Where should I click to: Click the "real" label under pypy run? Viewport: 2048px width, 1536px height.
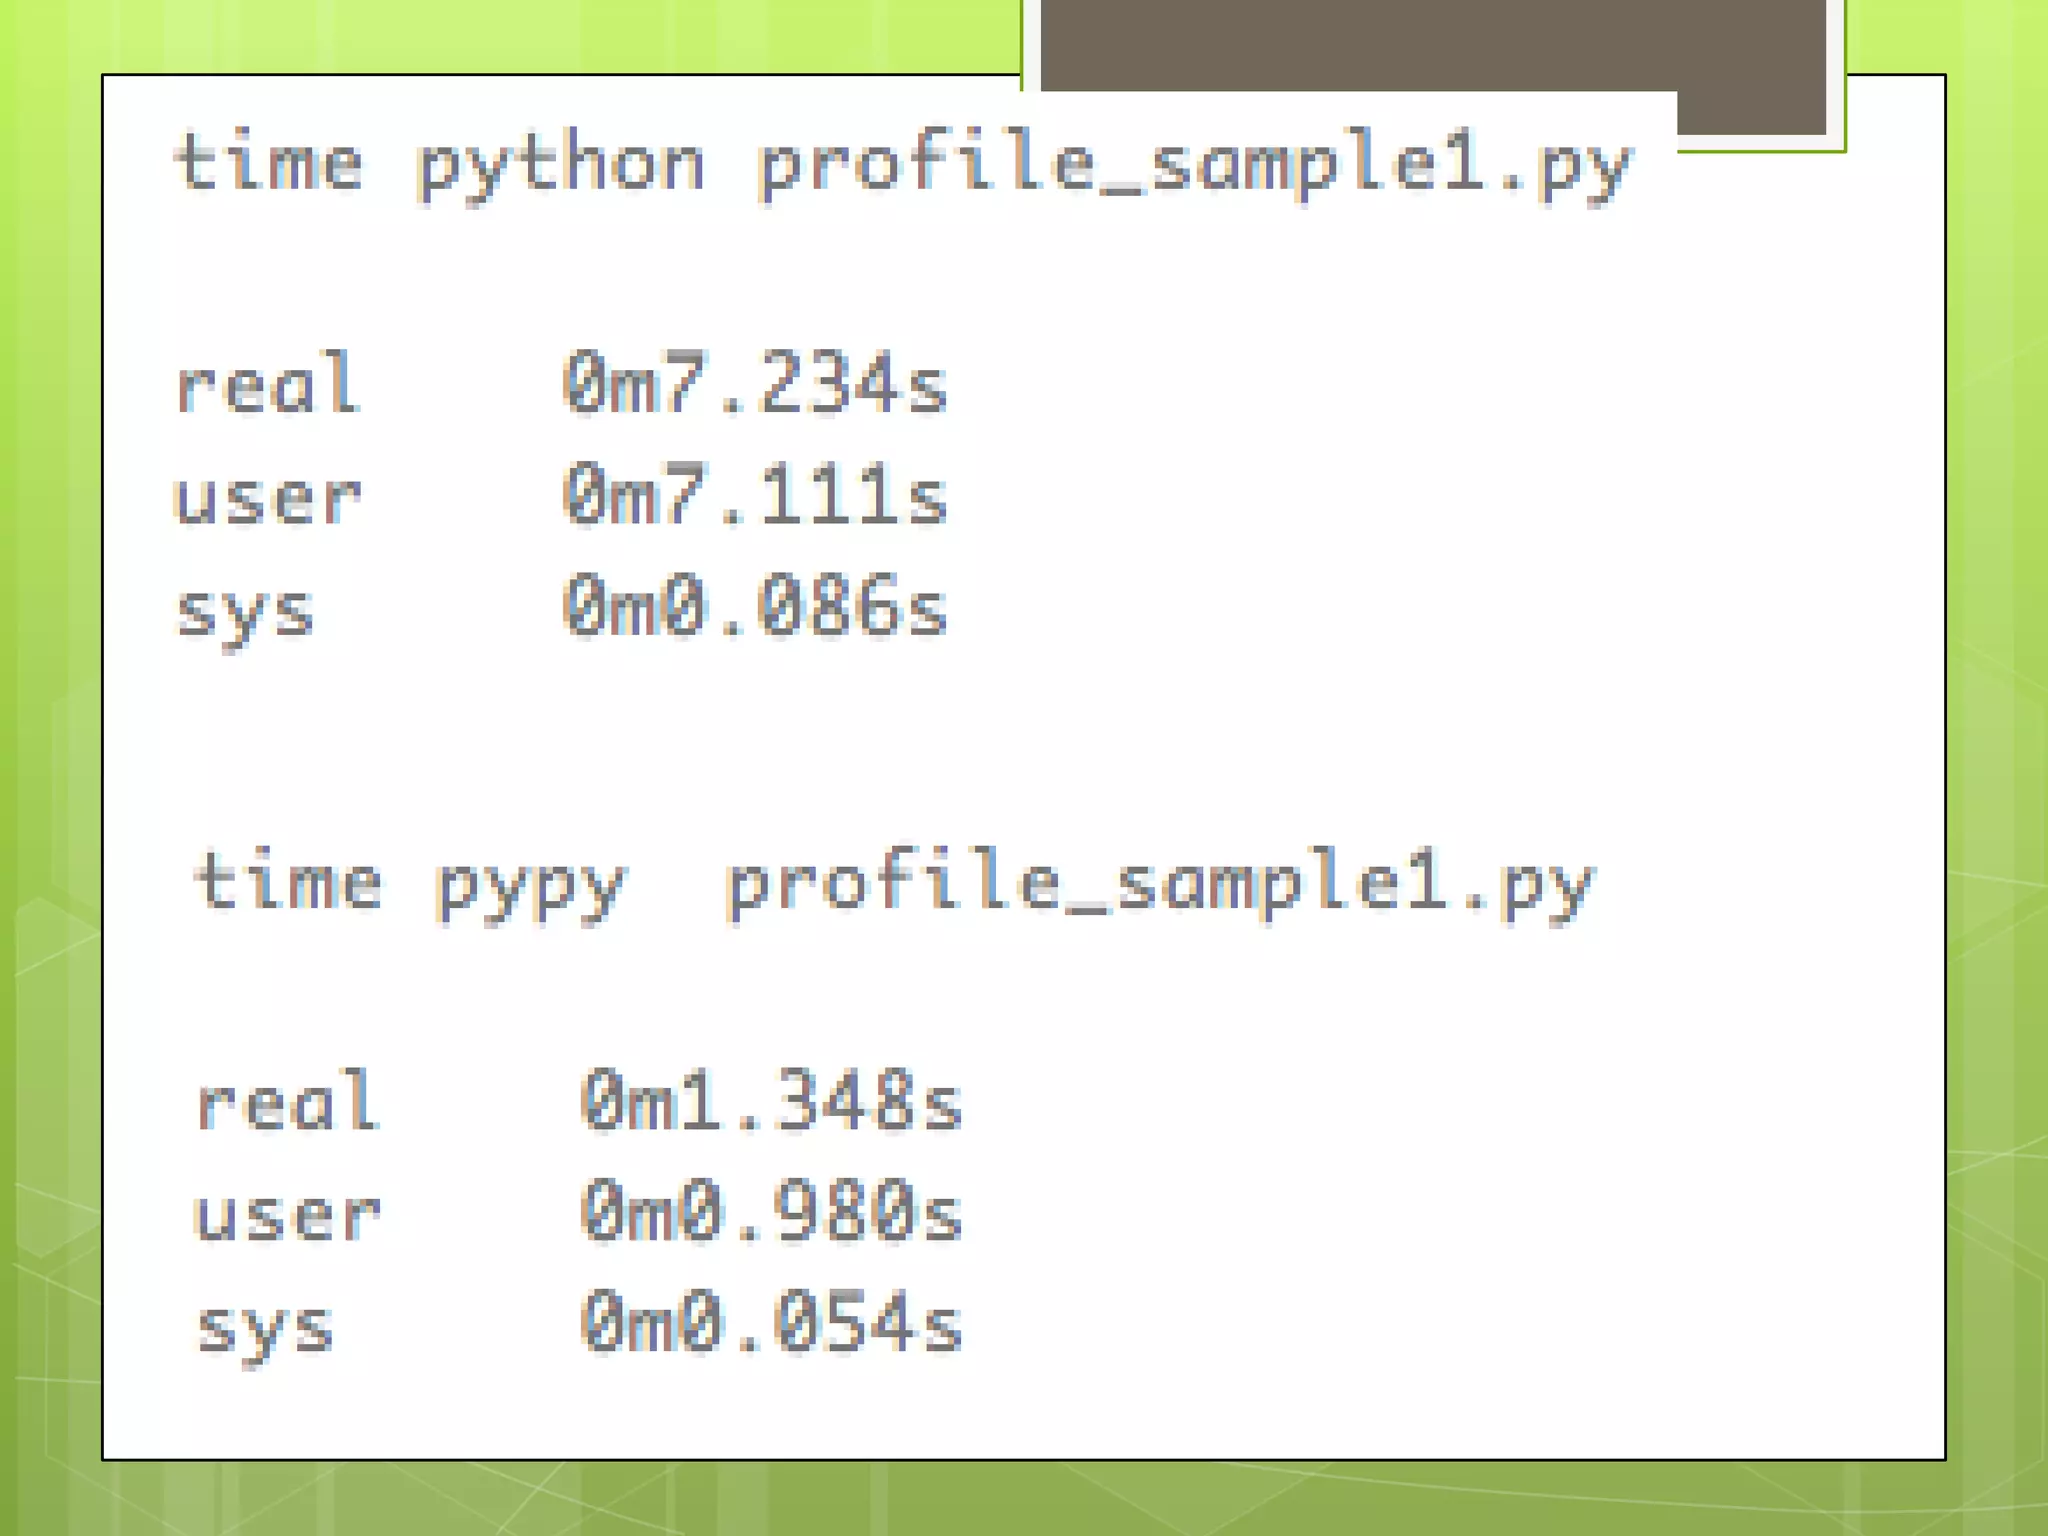pos(286,1103)
